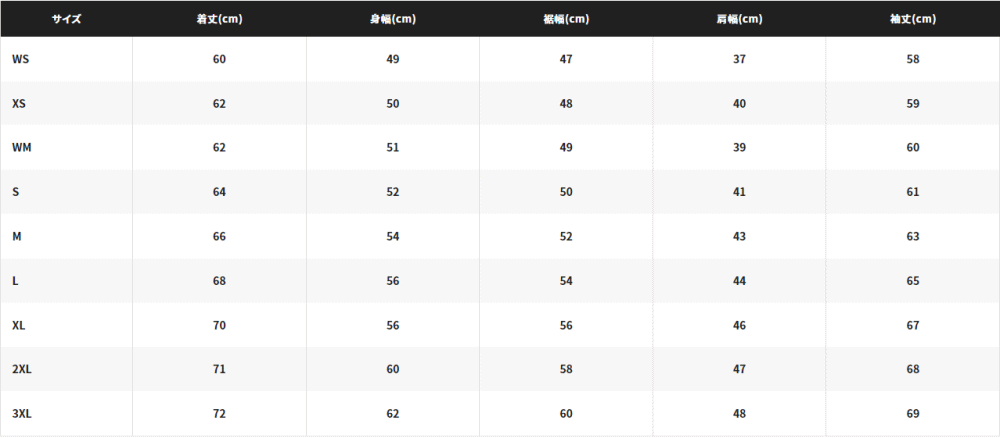Select the WS size row label
The image size is (1000, 438).
click(x=20, y=59)
